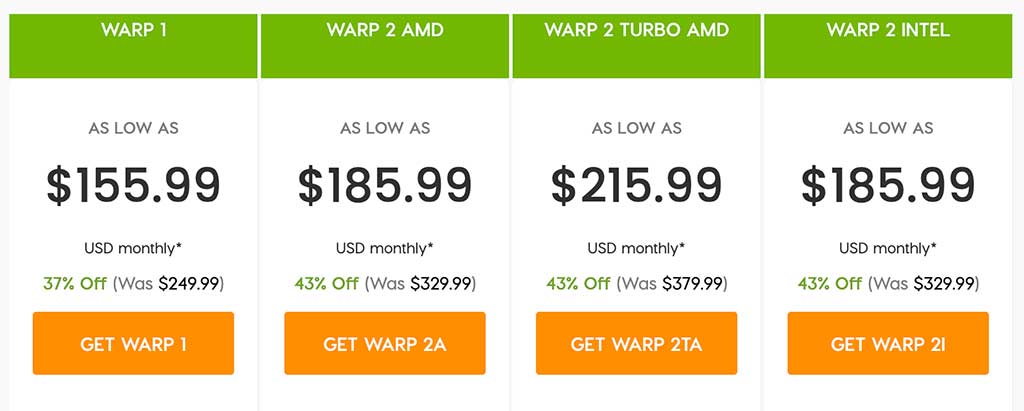Choose the GET WARP 2I button
The image size is (1024, 411).
tap(888, 344)
